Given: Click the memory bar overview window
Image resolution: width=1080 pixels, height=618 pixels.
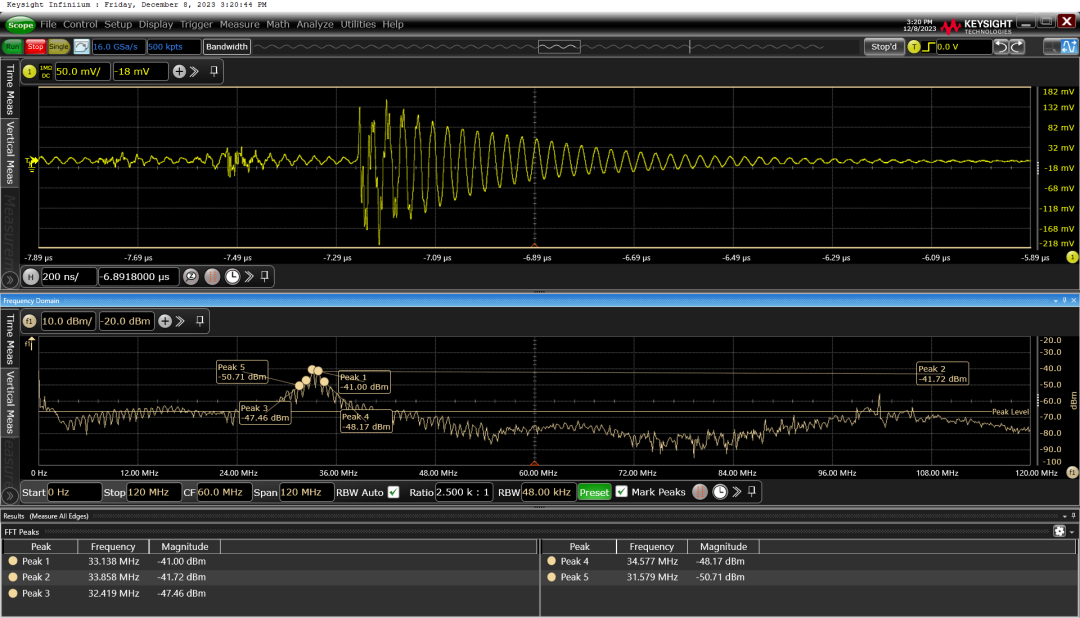Looking at the screenshot, I should pos(559,47).
